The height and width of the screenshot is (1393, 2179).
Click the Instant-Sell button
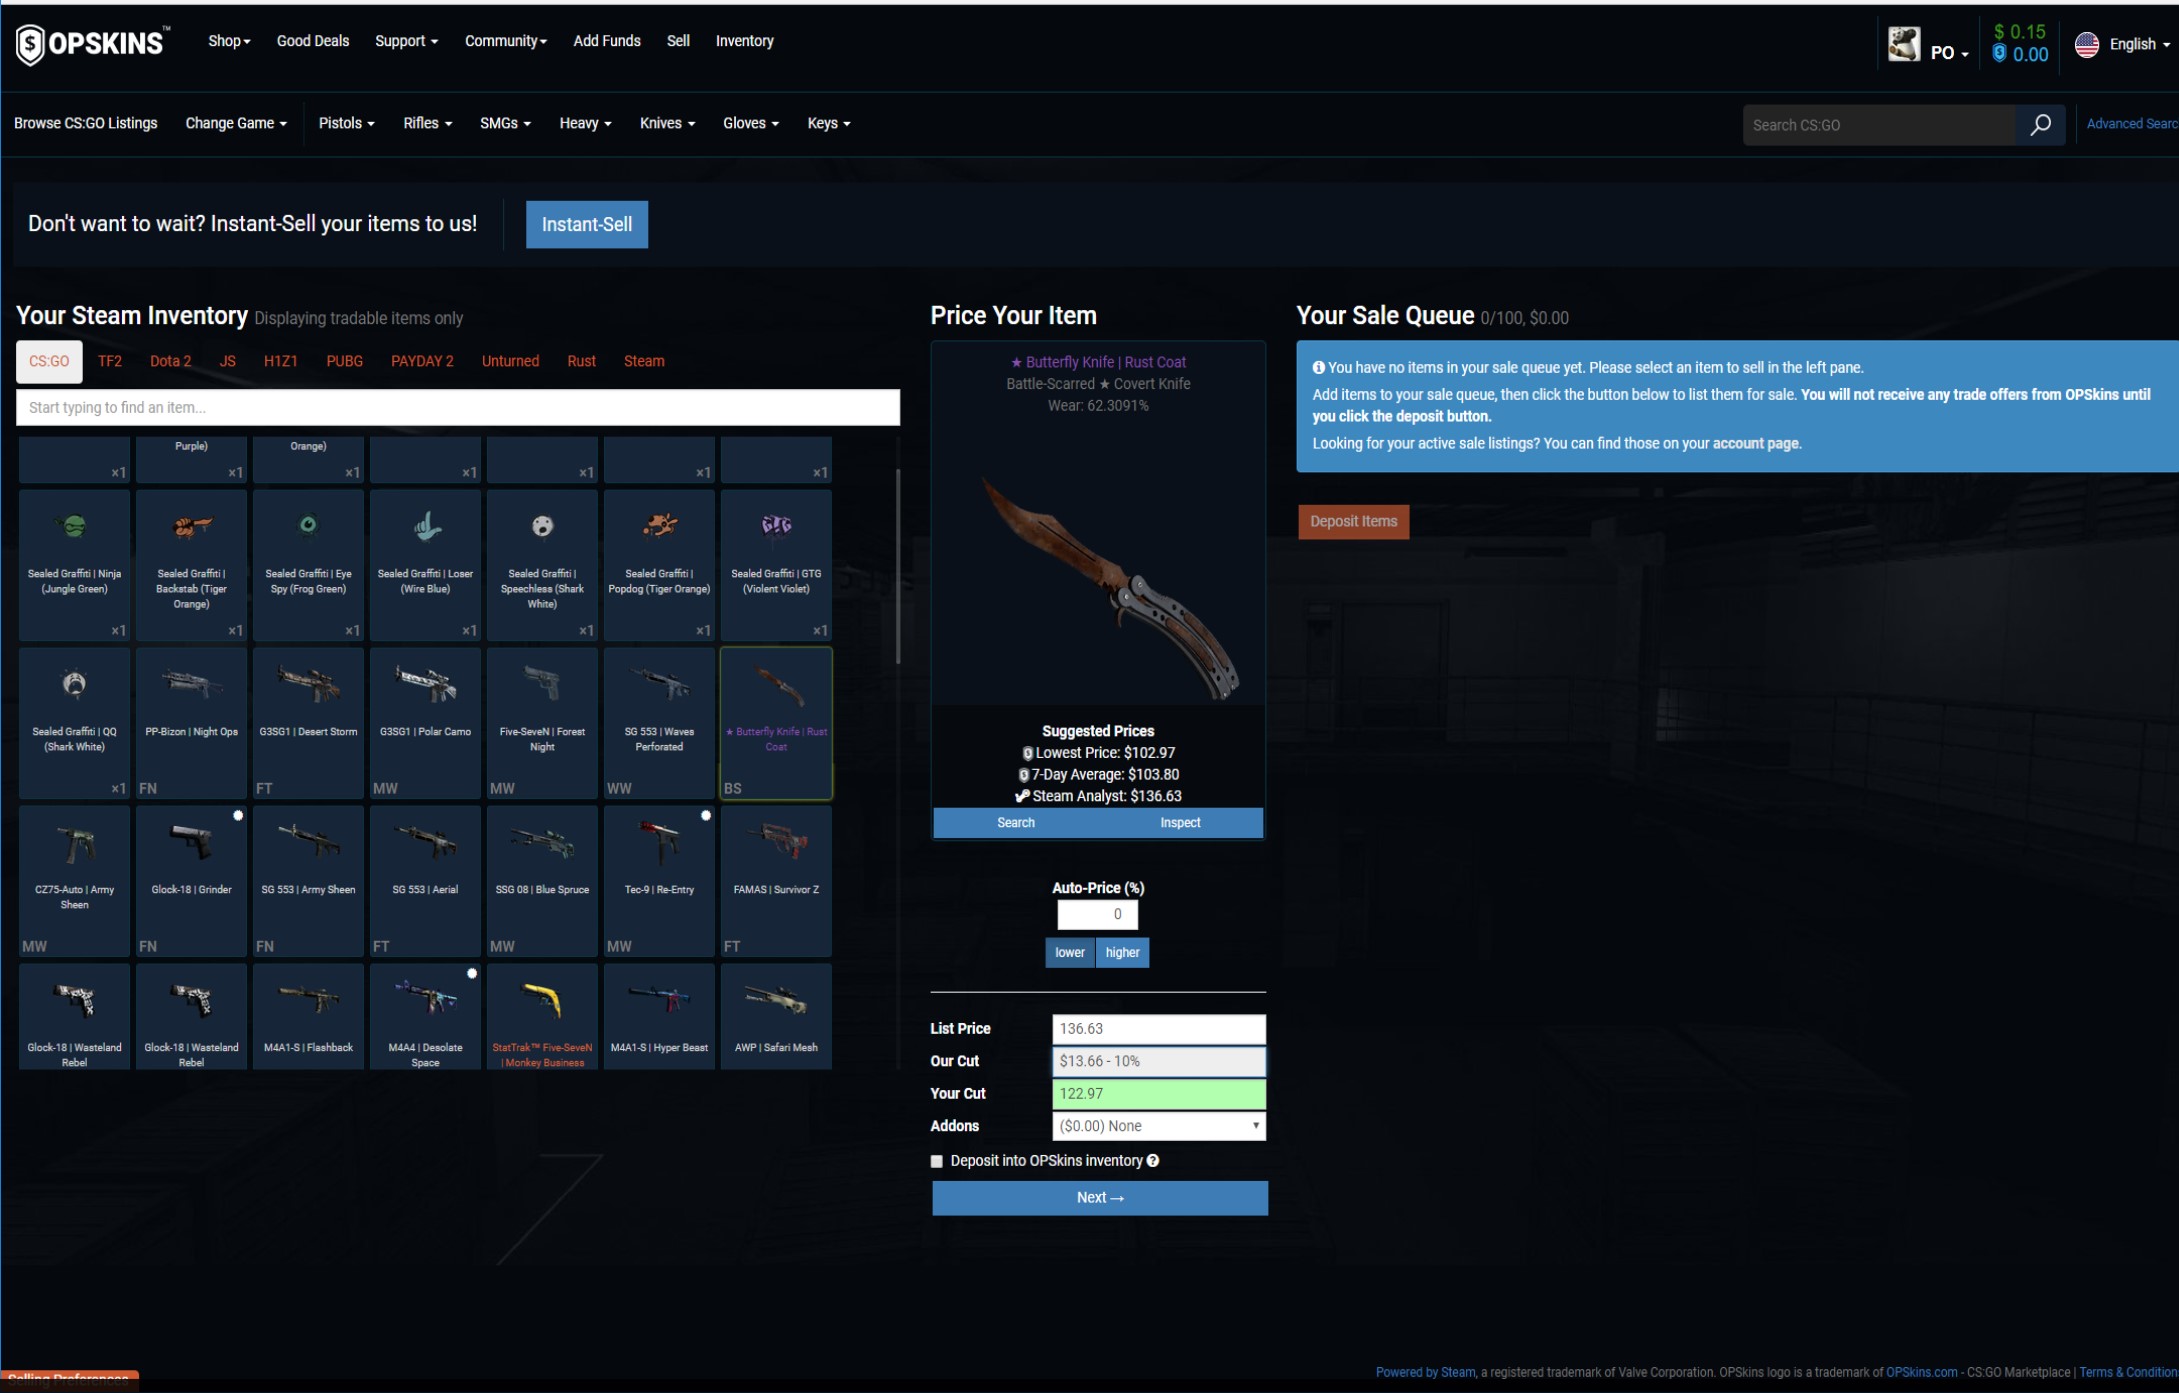[x=587, y=224]
